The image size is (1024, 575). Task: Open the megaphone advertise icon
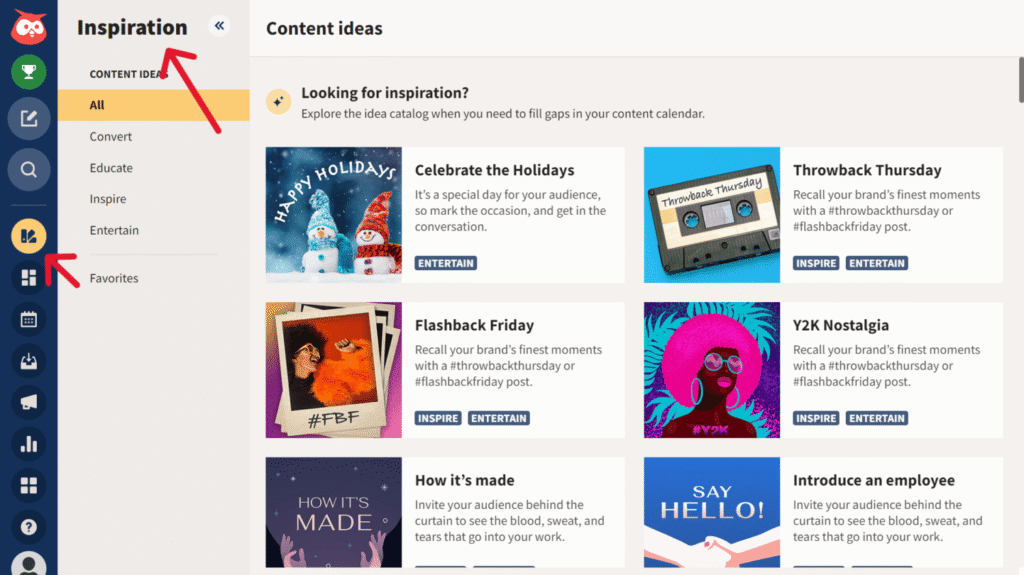coord(28,402)
